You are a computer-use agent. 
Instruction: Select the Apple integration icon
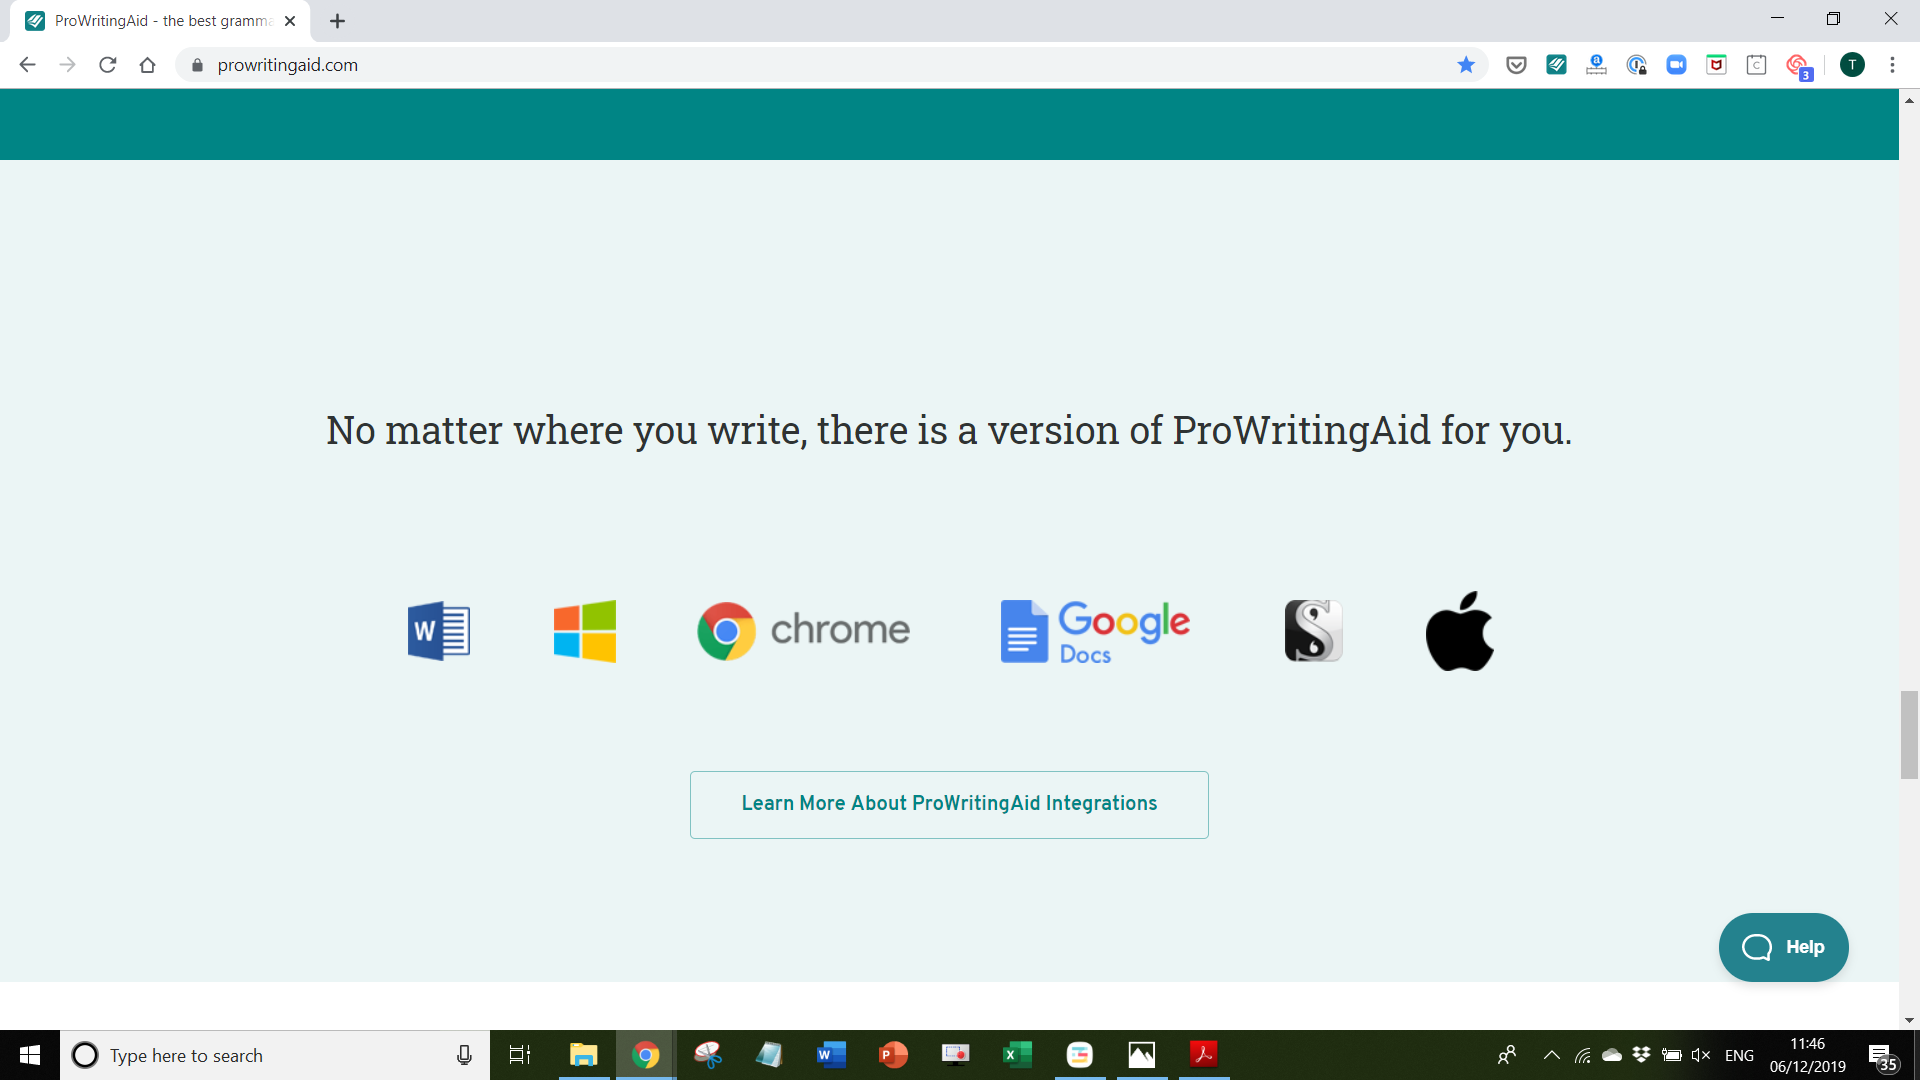(x=1459, y=630)
